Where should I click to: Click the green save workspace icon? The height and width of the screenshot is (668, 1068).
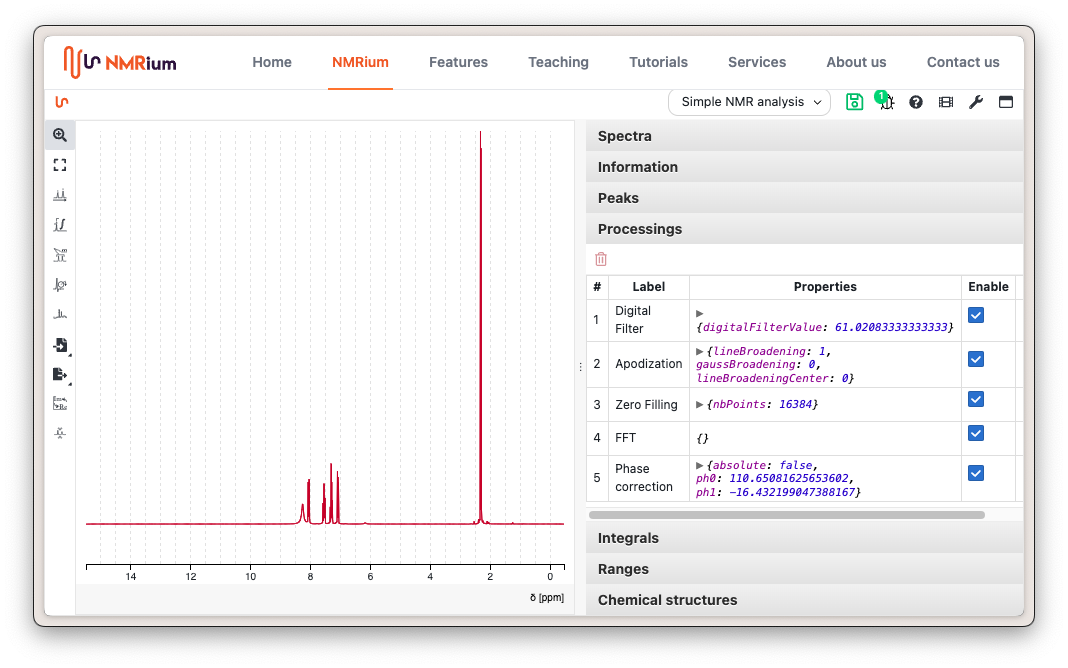(x=854, y=102)
